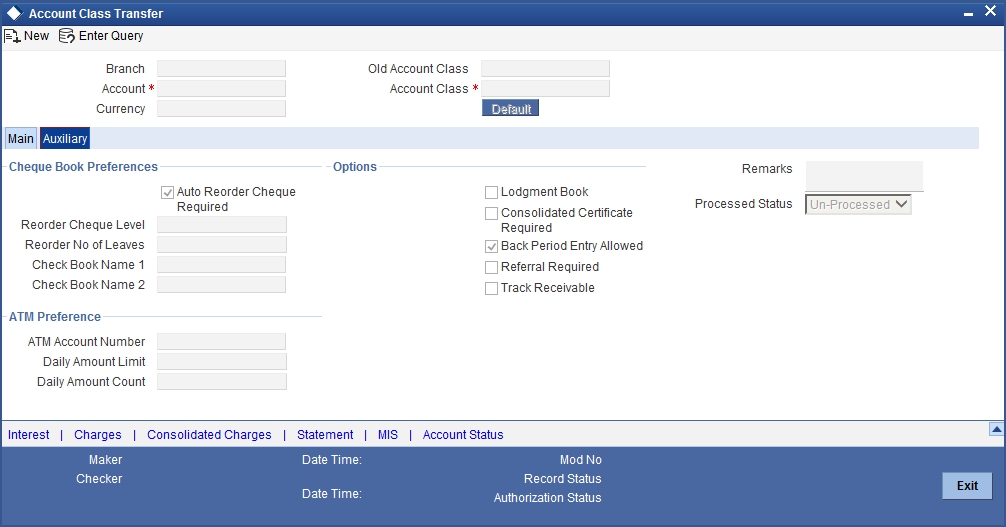
Task: Click the Enter Query toolbar label
Action: point(111,36)
